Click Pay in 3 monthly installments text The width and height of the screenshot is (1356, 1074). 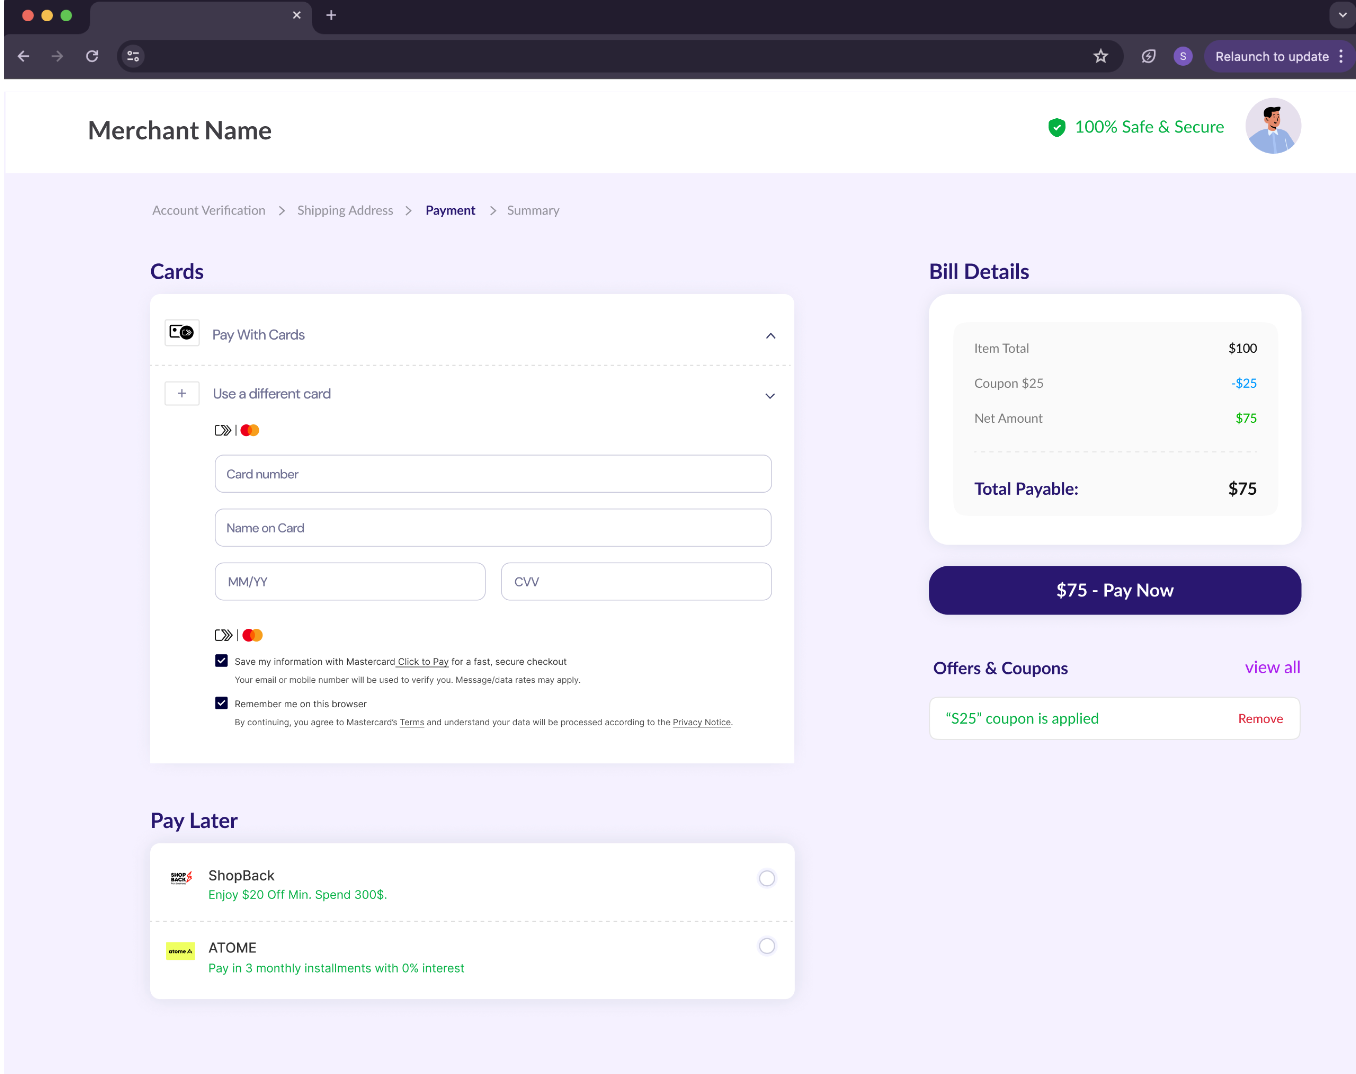click(x=336, y=968)
